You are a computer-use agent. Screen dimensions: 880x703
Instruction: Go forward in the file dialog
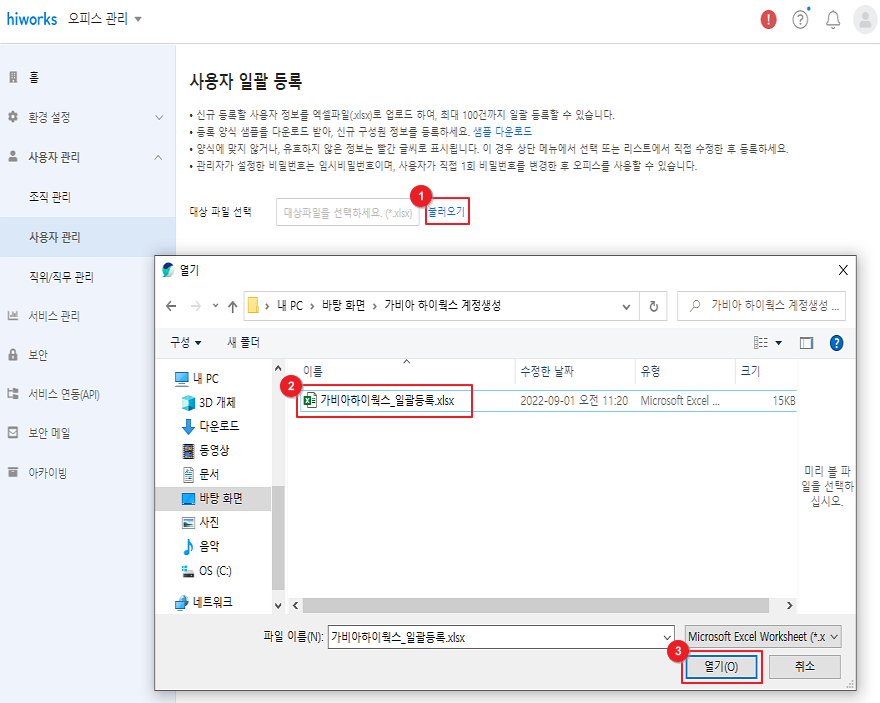196,306
